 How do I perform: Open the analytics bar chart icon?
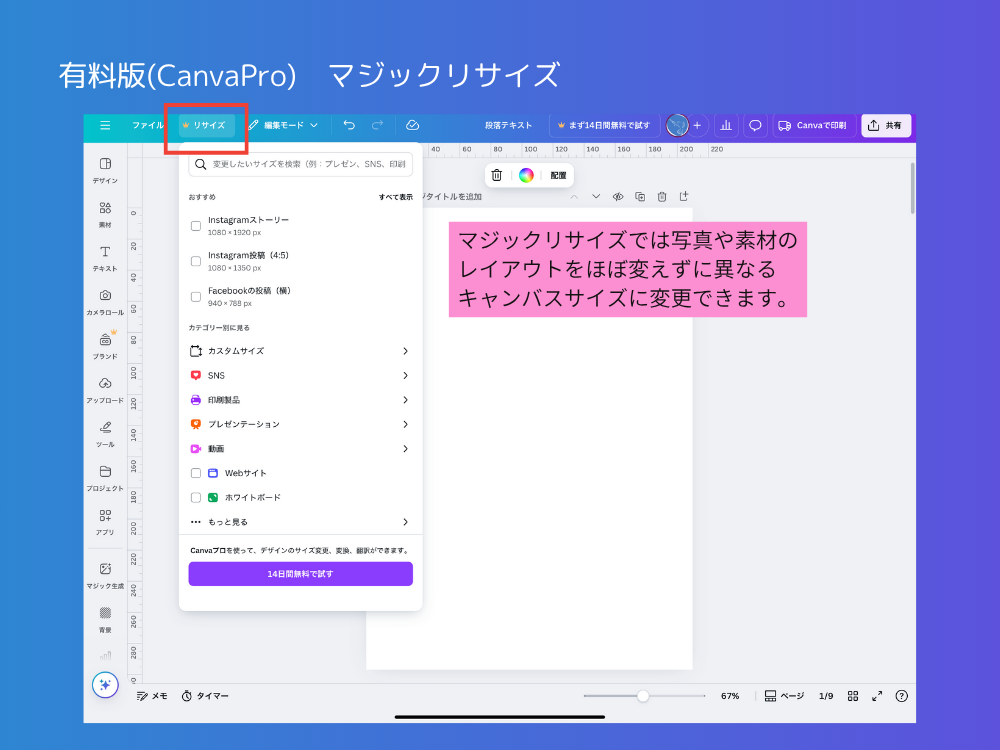726,125
